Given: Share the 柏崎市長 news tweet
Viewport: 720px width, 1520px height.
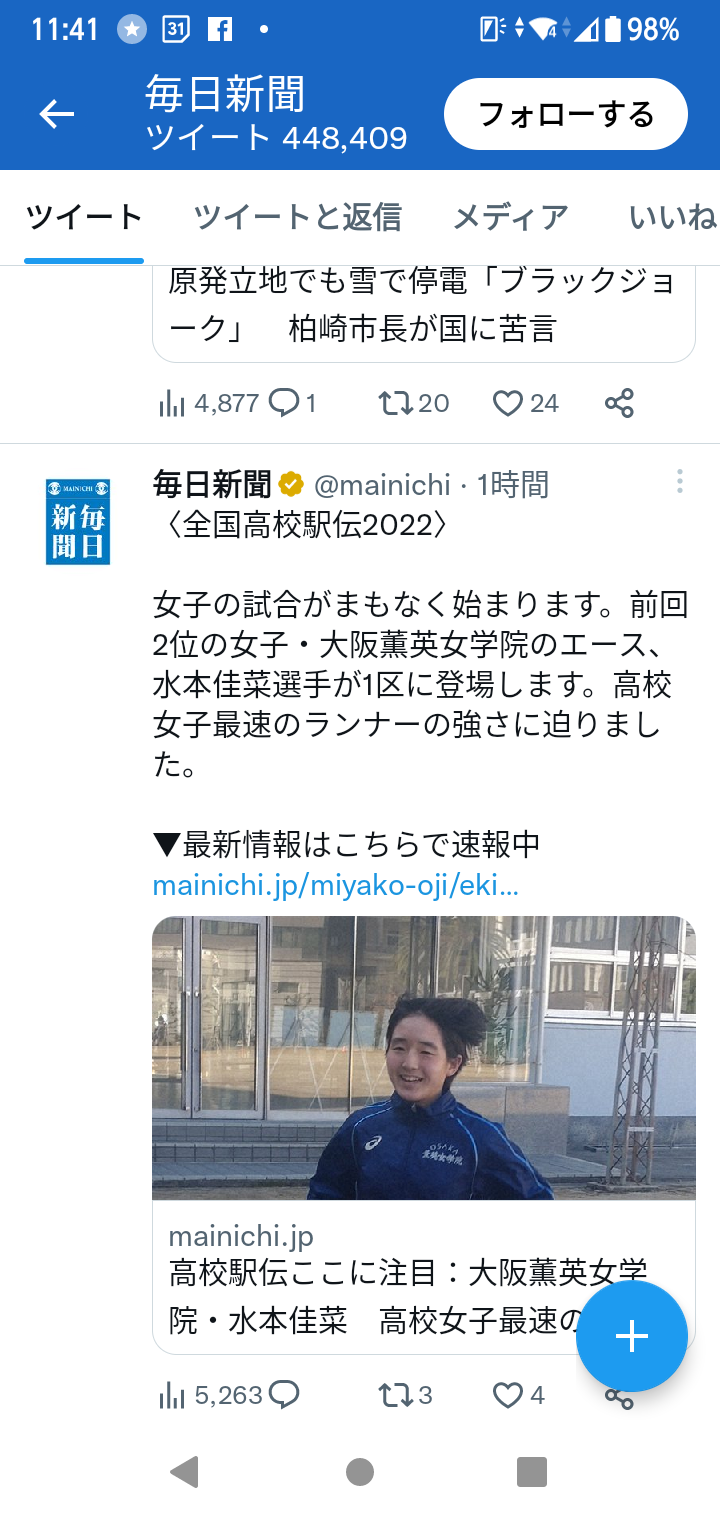Looking at the screenshot, I should tap(619, 403).
